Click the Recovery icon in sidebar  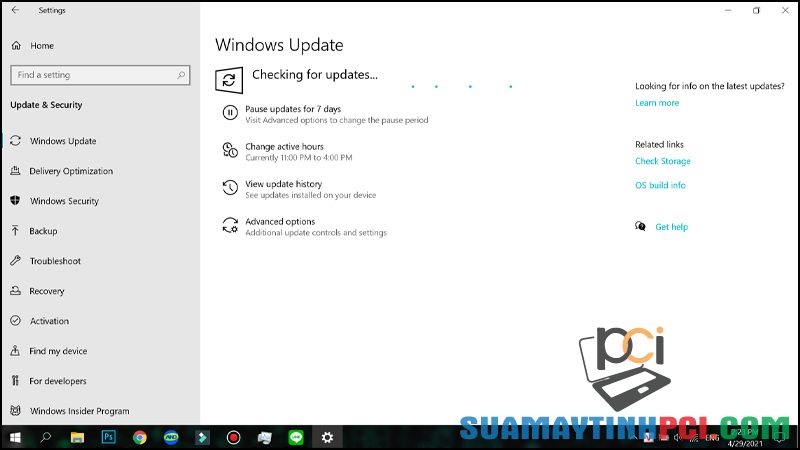coord(16,290)
